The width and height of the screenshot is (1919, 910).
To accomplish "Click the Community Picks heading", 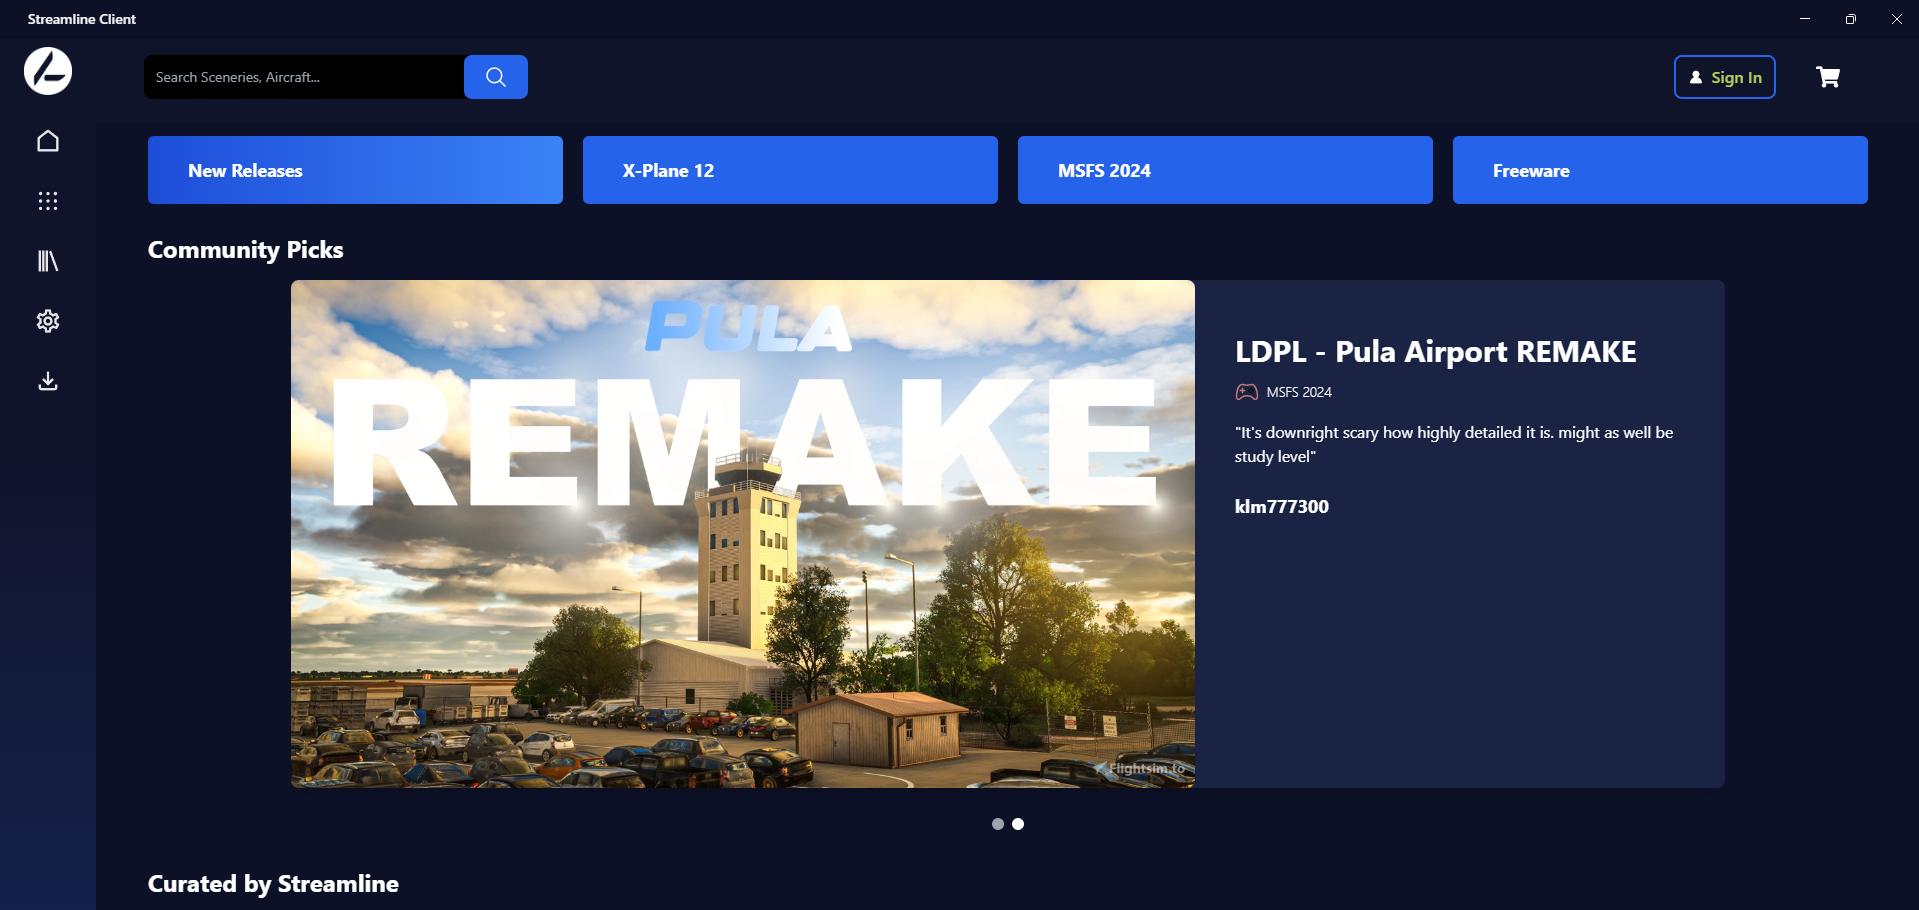I will [x=245, y=250].
